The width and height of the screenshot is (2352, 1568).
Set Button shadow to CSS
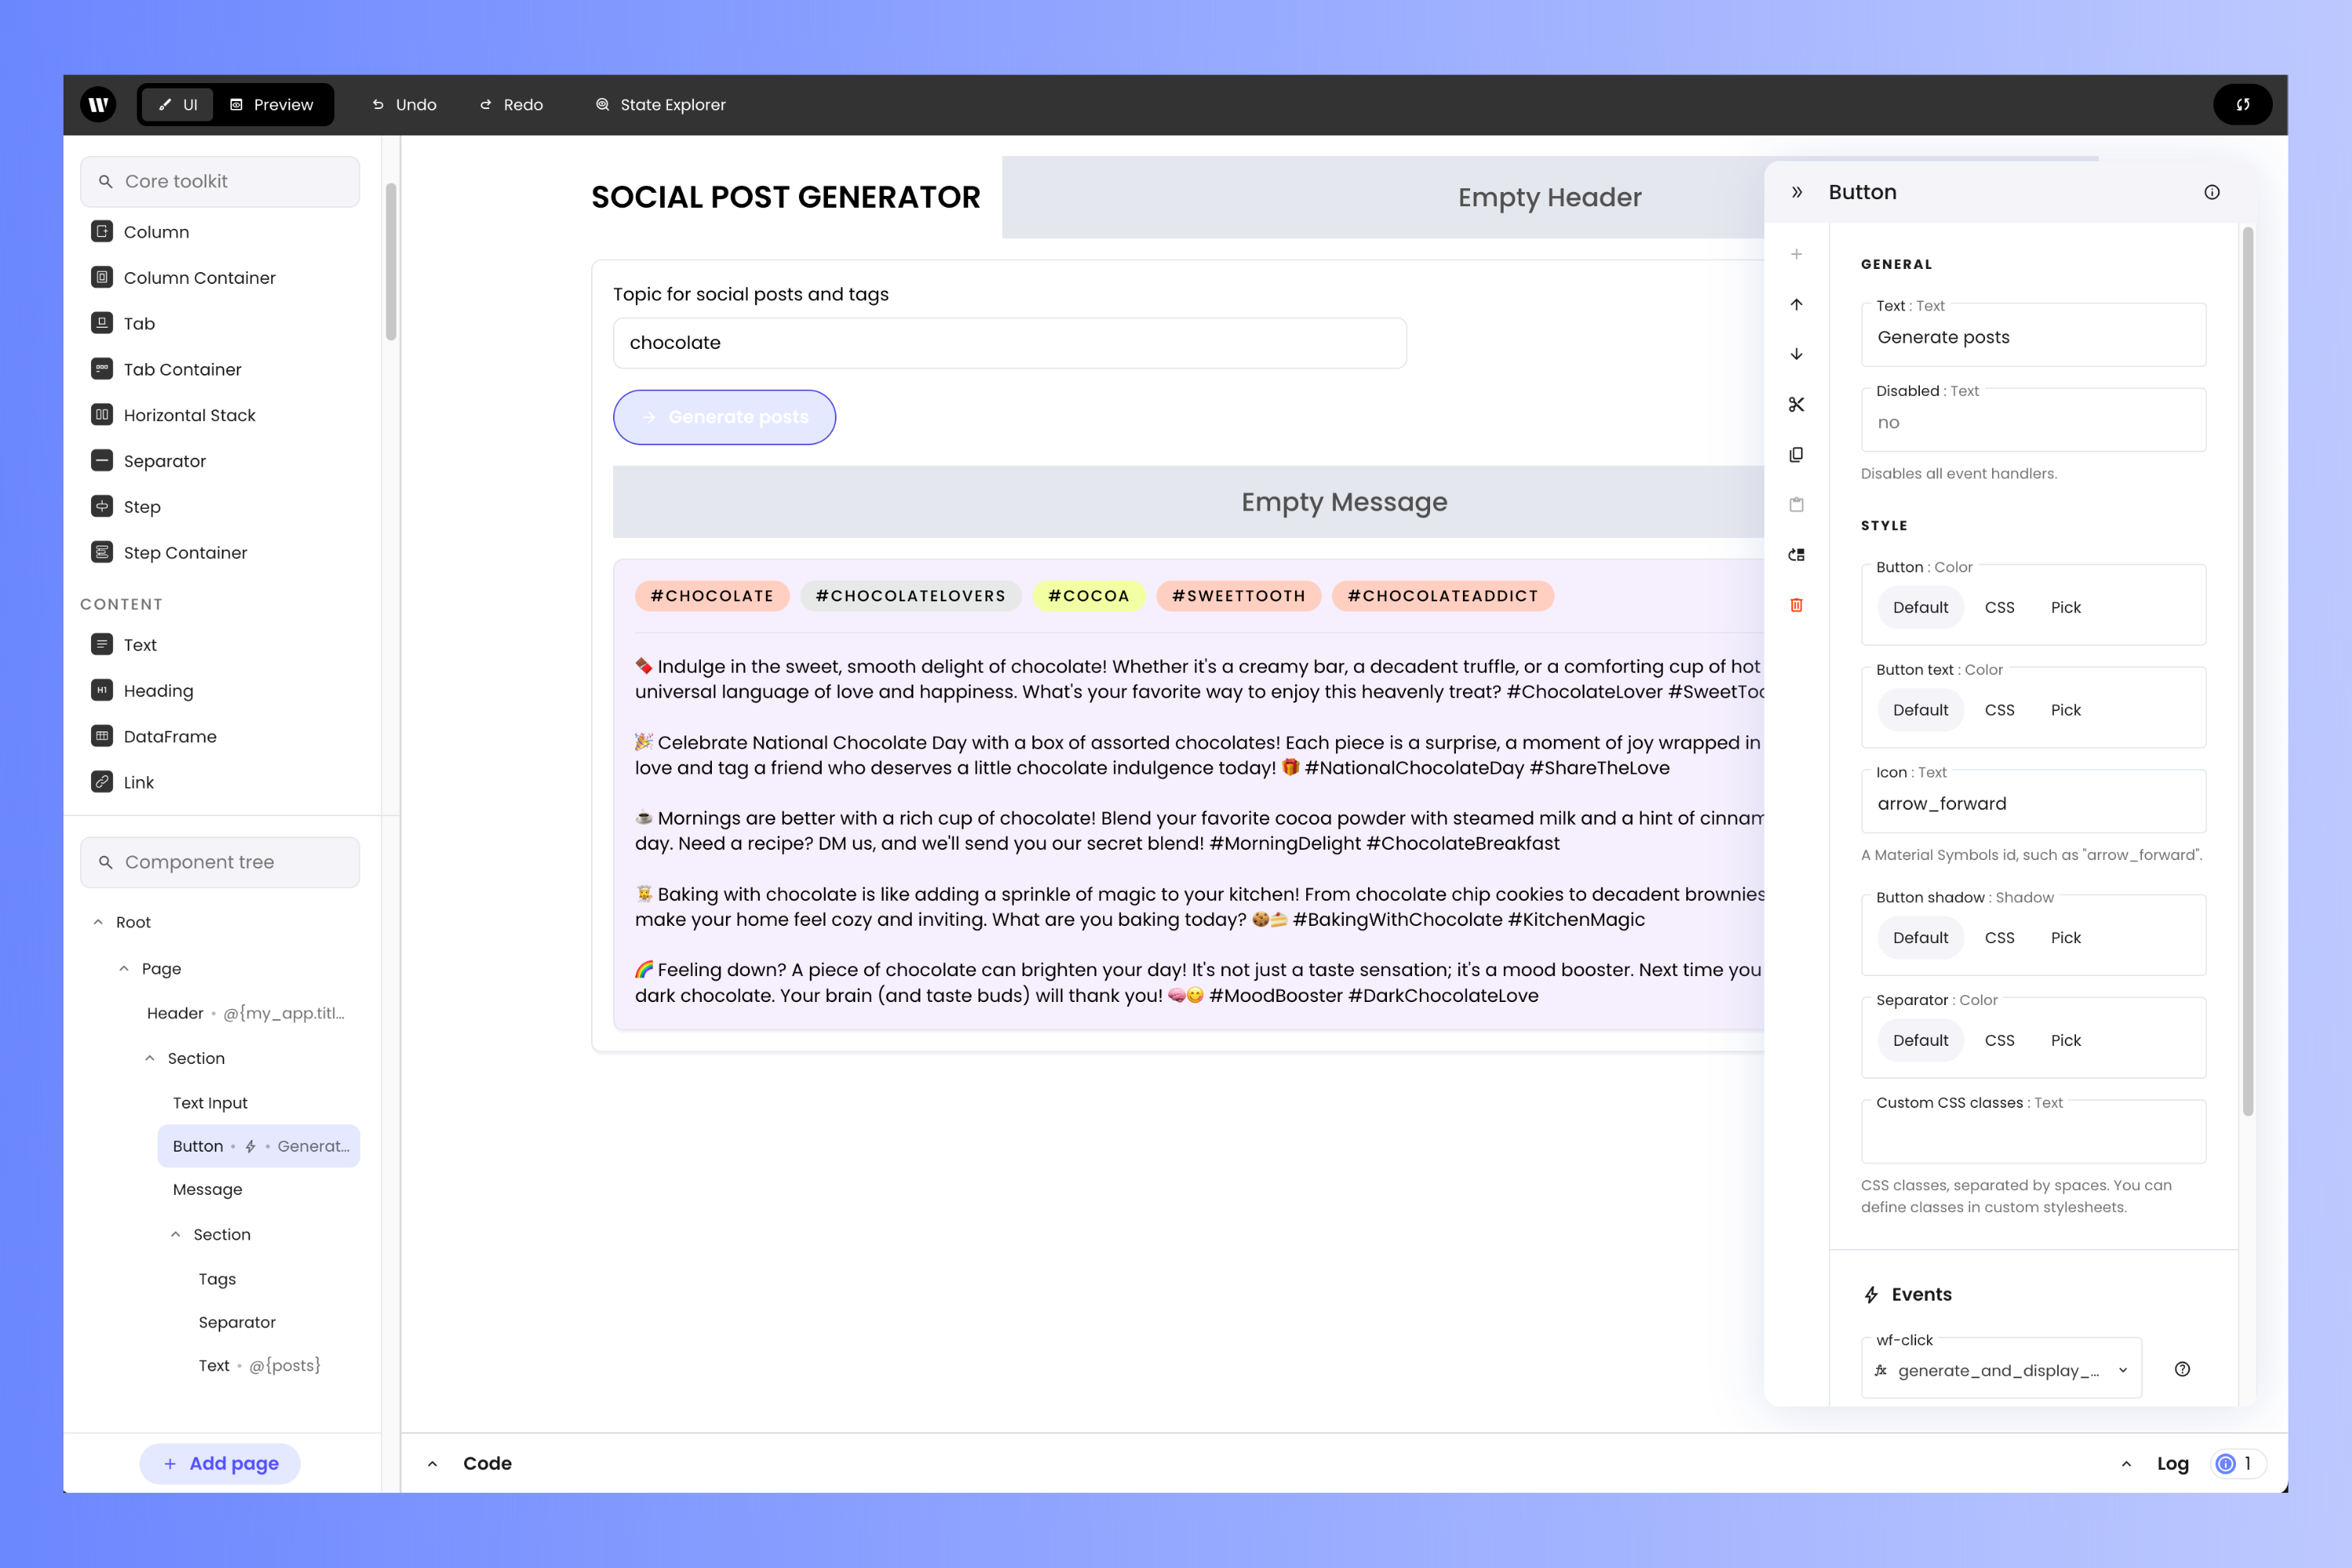point(1999,938)
